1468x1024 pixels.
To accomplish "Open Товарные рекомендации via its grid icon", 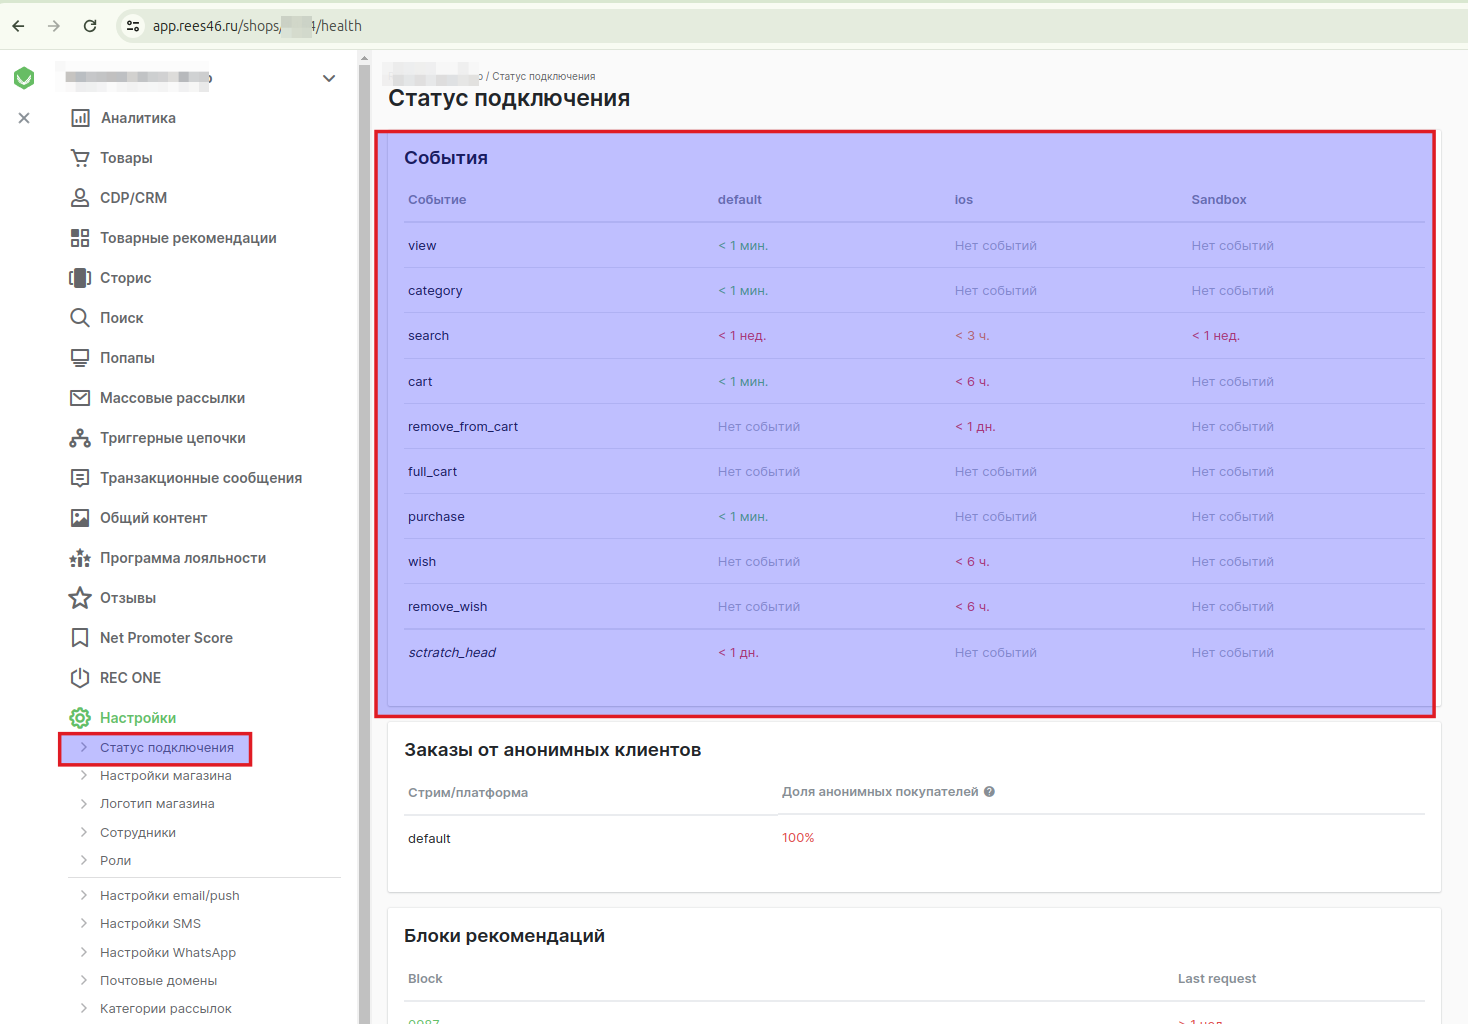I will (80, 237).
